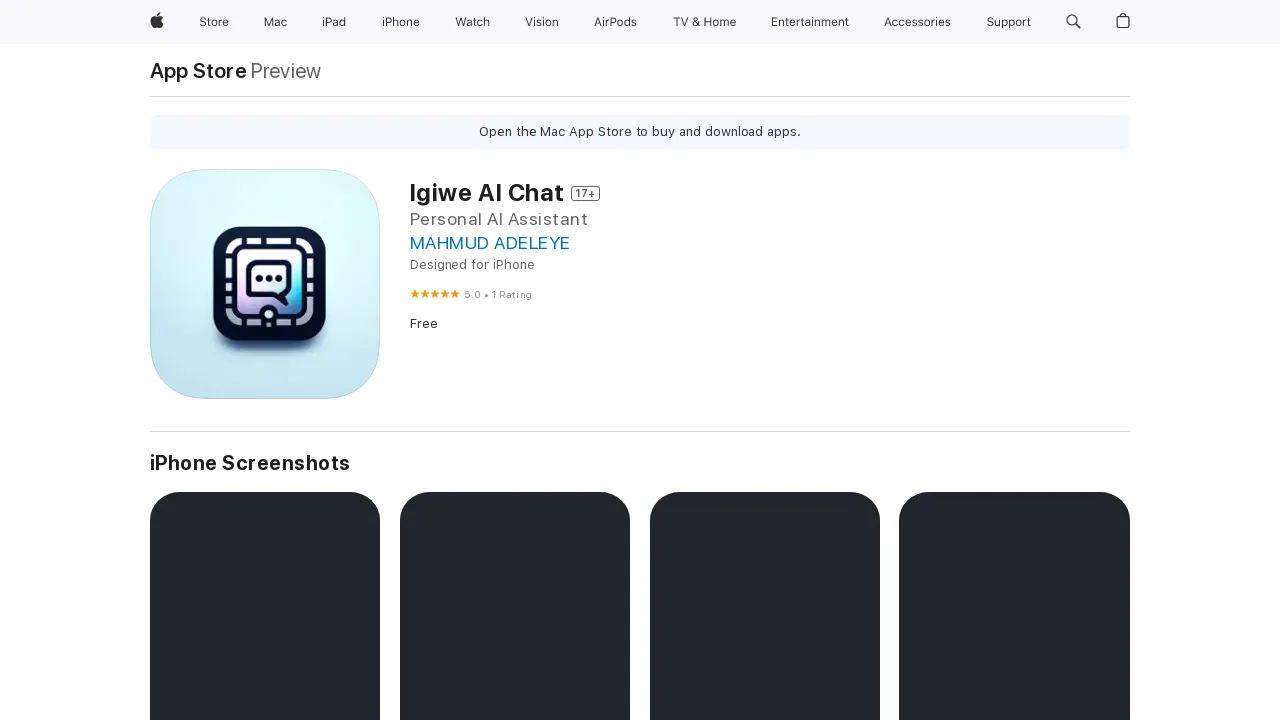Open the iPad section
This screenshot has height=720, width=1280.
click(x=334, y=22)
